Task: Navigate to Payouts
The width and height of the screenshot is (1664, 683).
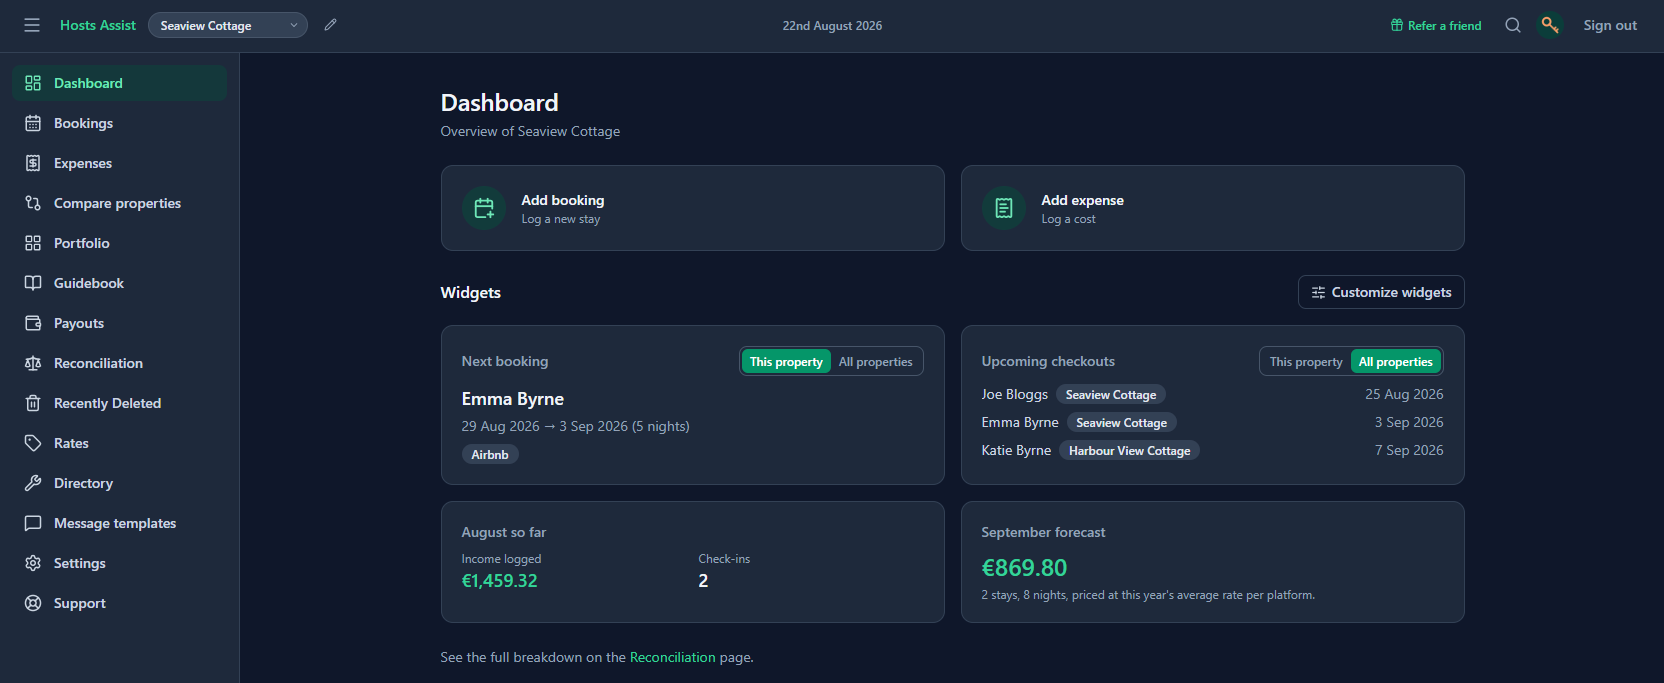Action: (119, 323)
